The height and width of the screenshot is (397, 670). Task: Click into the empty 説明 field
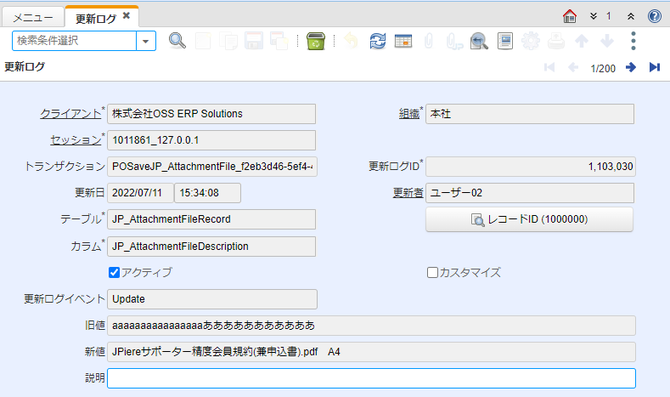pyautogui.click(x=371, y=378)
